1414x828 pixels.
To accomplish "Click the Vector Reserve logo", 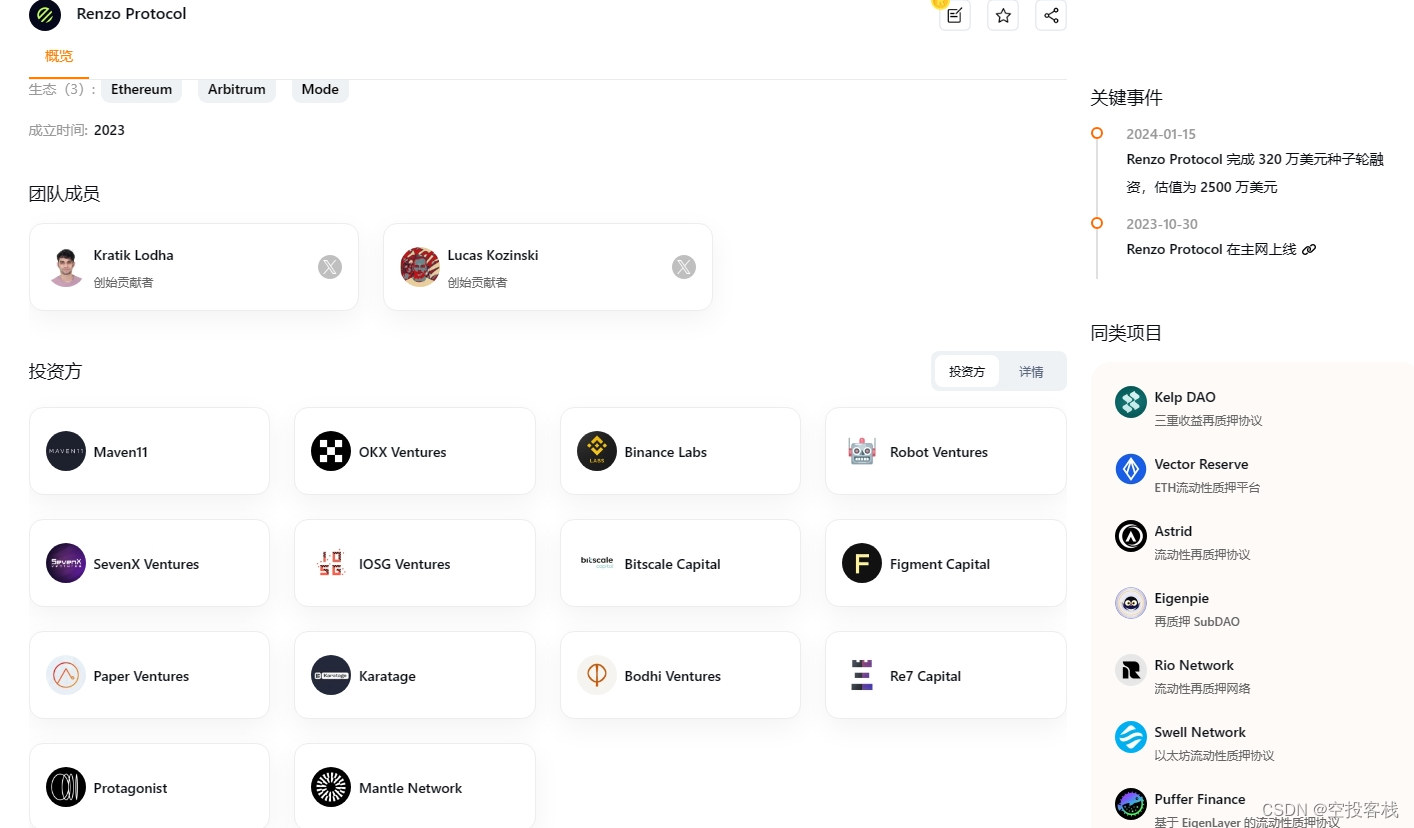I will pyautogui.click(x=1131, y=469).
